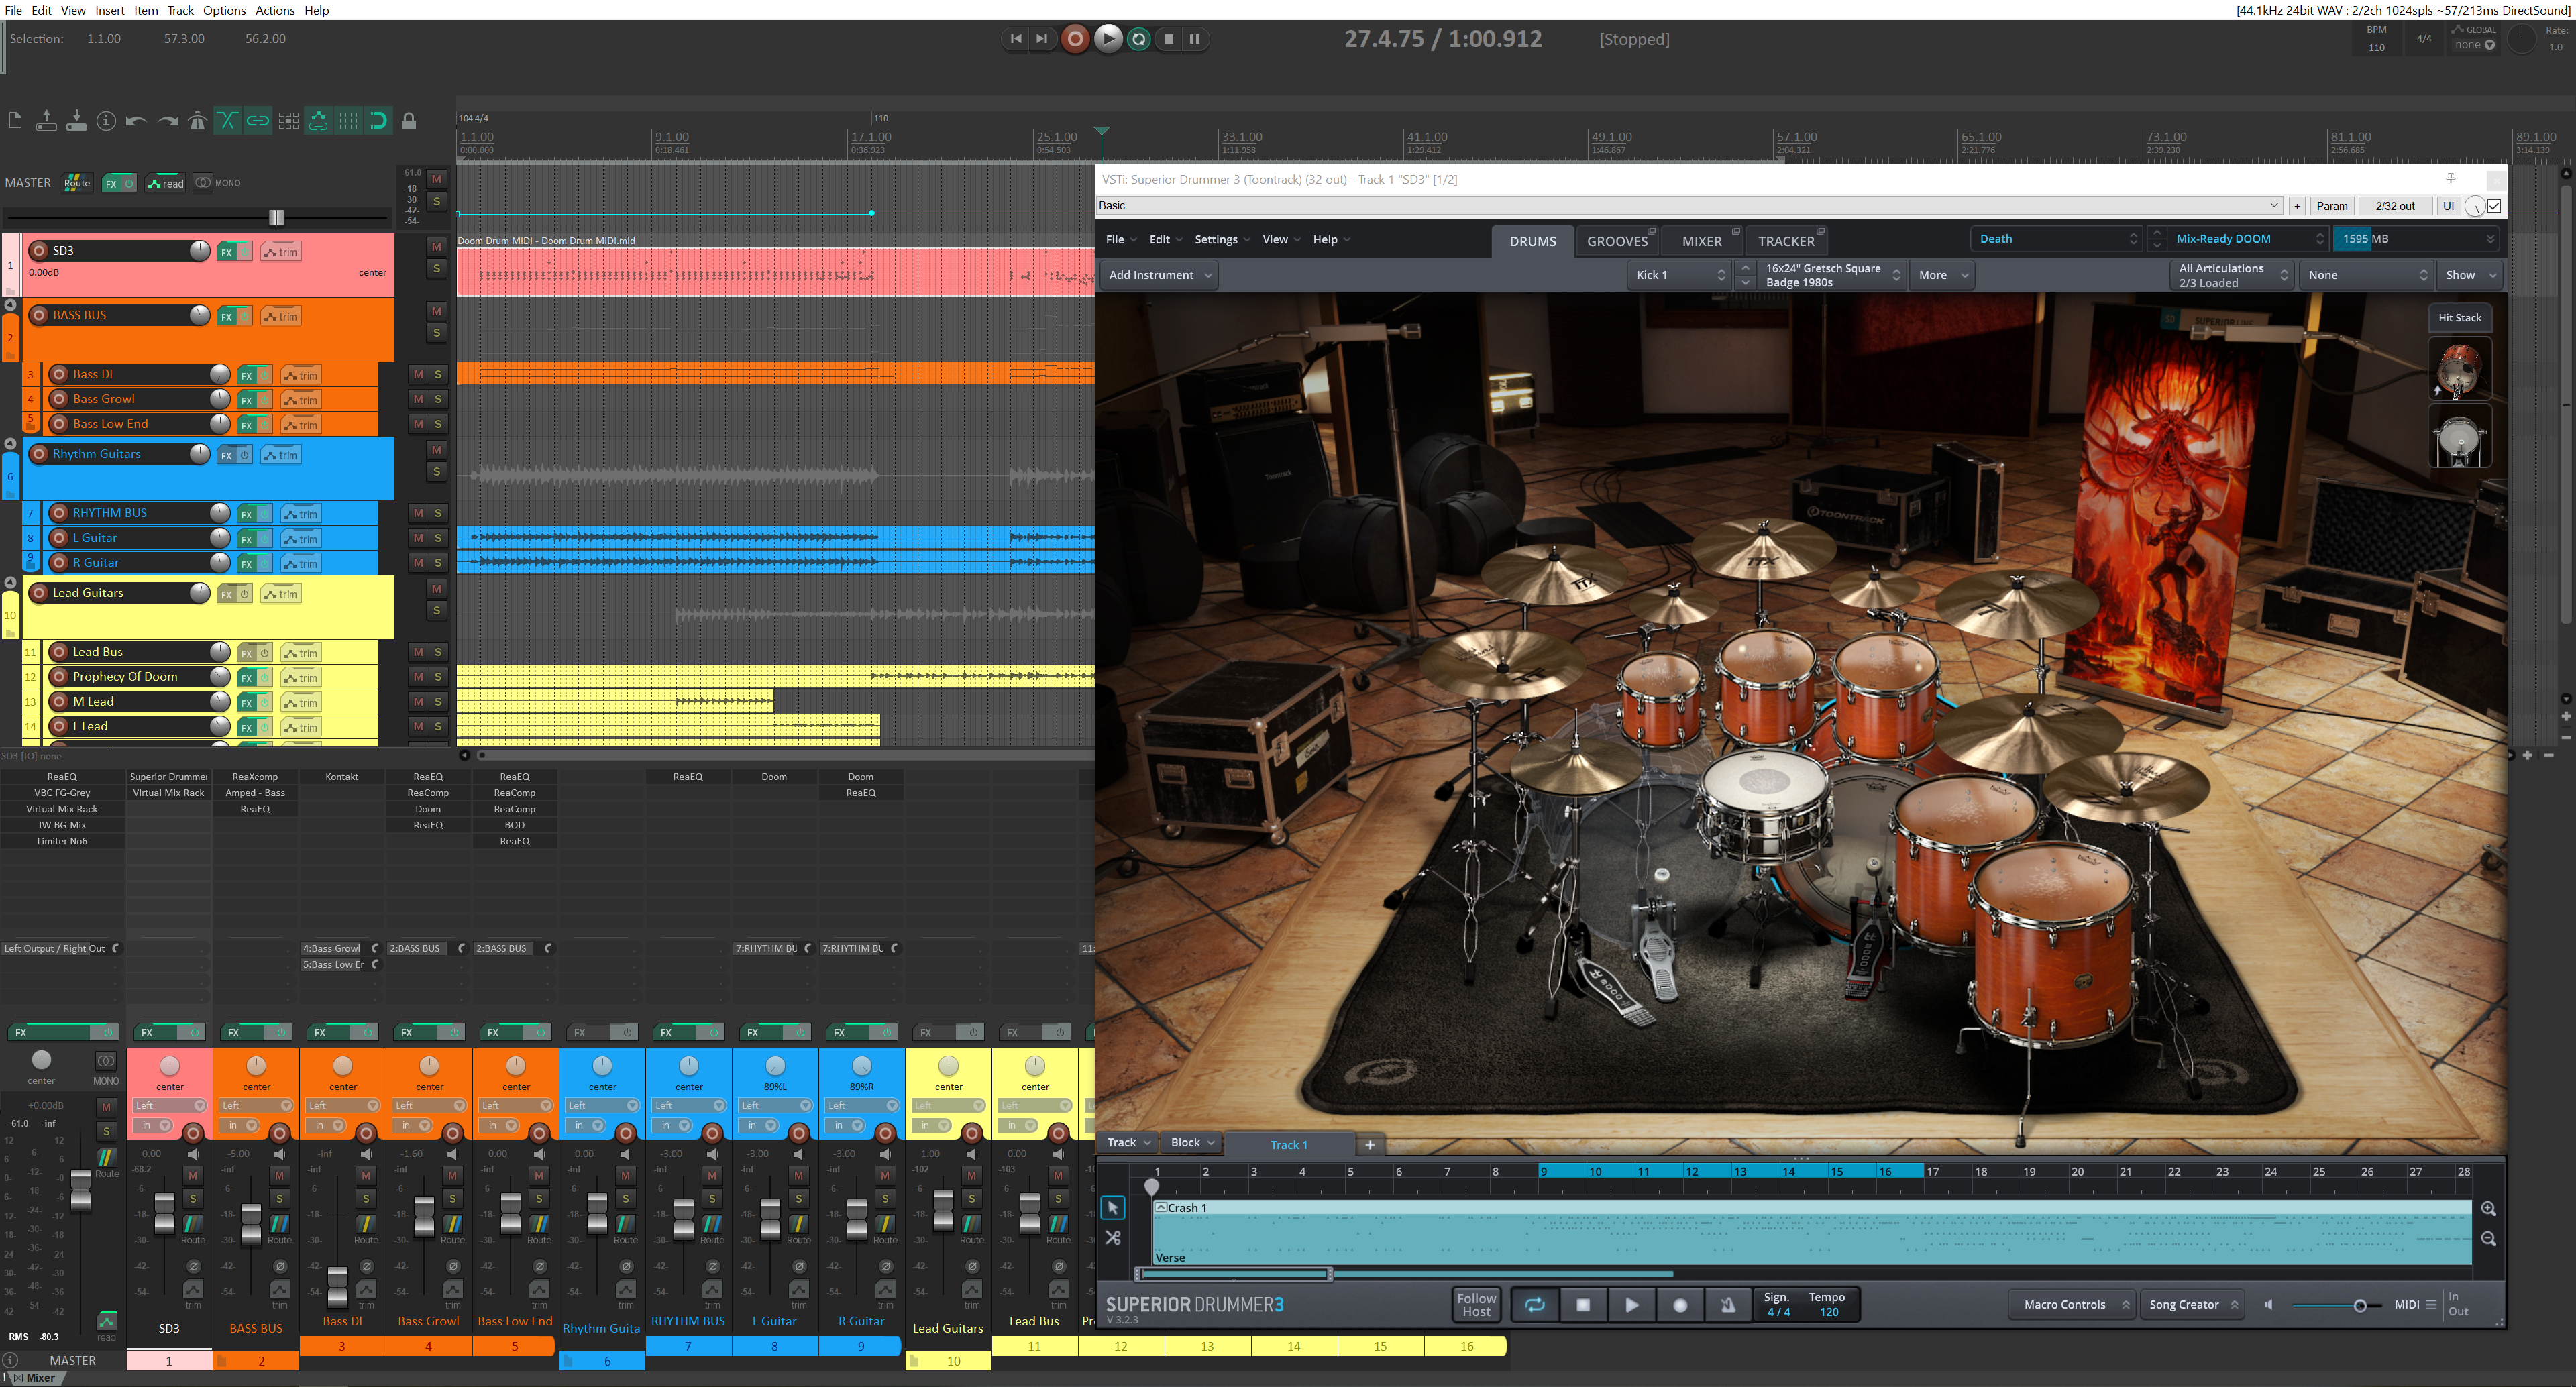The height and width of the screenshot is (1387, 2576).
Task: Toggle master track FX bypass power button
Action: coord(129,183)
